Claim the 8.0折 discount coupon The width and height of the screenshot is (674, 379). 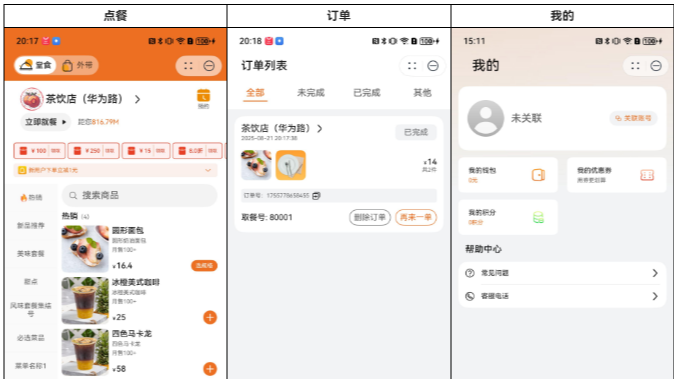pyautogui.click(x=197, y=151)
